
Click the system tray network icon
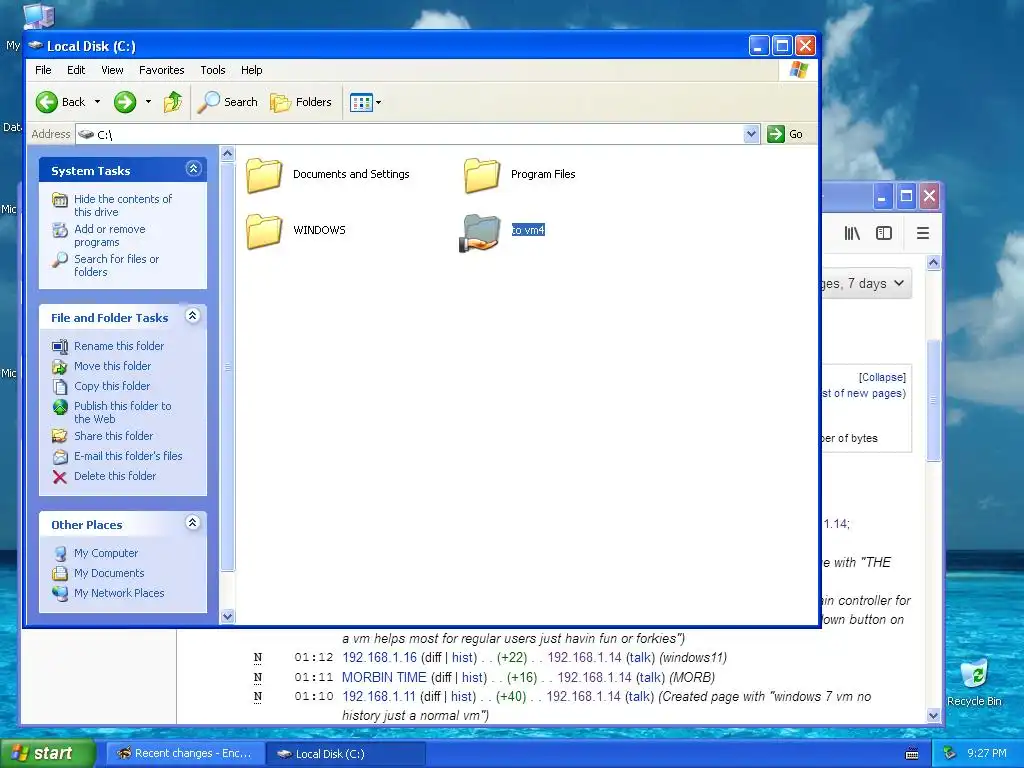coord(950,754)
